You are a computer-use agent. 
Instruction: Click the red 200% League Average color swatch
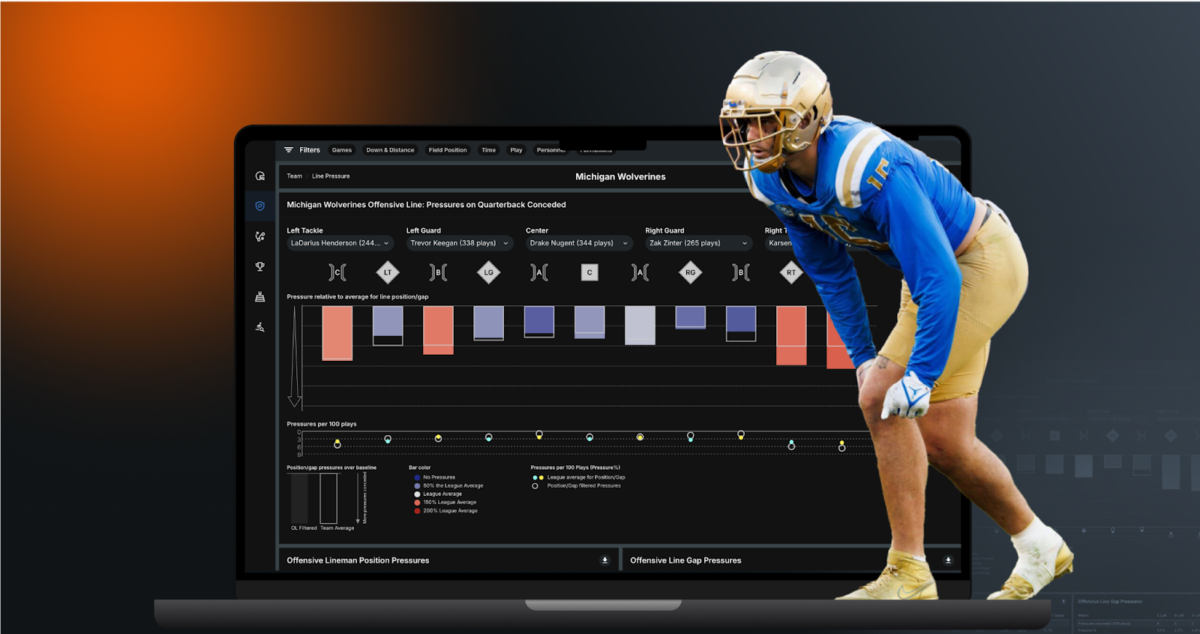tap(418, 511)
